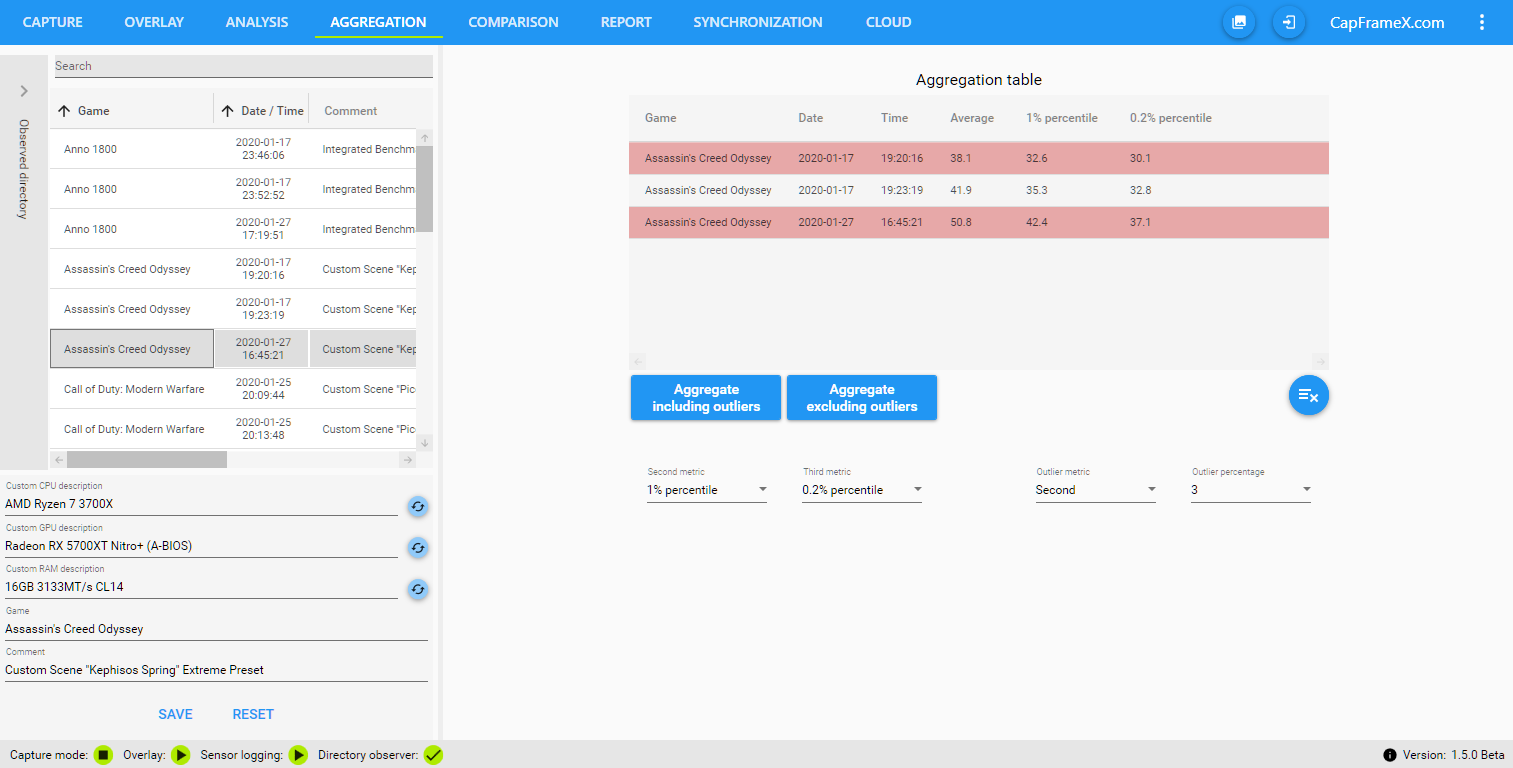This screenshot has width=1513, height=768.
Task: Switch to the Analysis tab
Action: 257,22
